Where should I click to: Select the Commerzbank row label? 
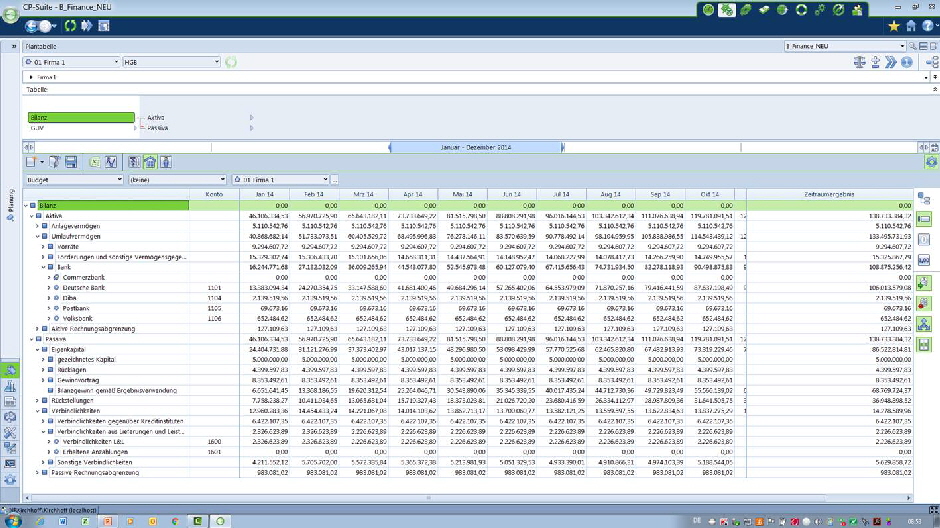[x=83, y=277]
